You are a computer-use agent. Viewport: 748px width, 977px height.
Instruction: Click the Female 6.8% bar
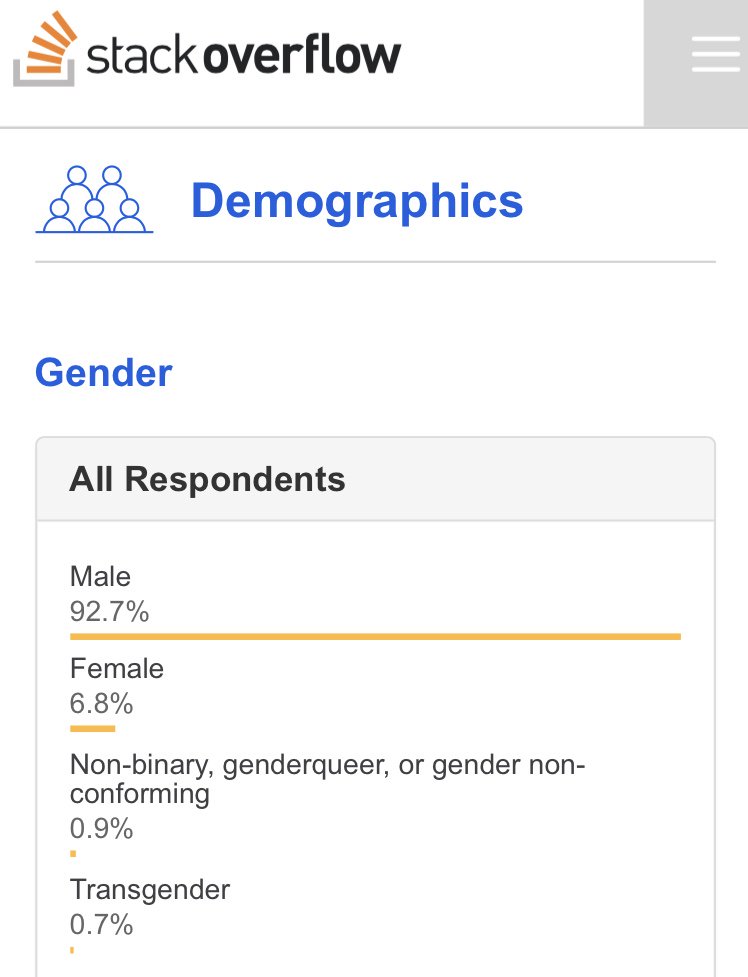pyautogui.click(x=92, y=728)
